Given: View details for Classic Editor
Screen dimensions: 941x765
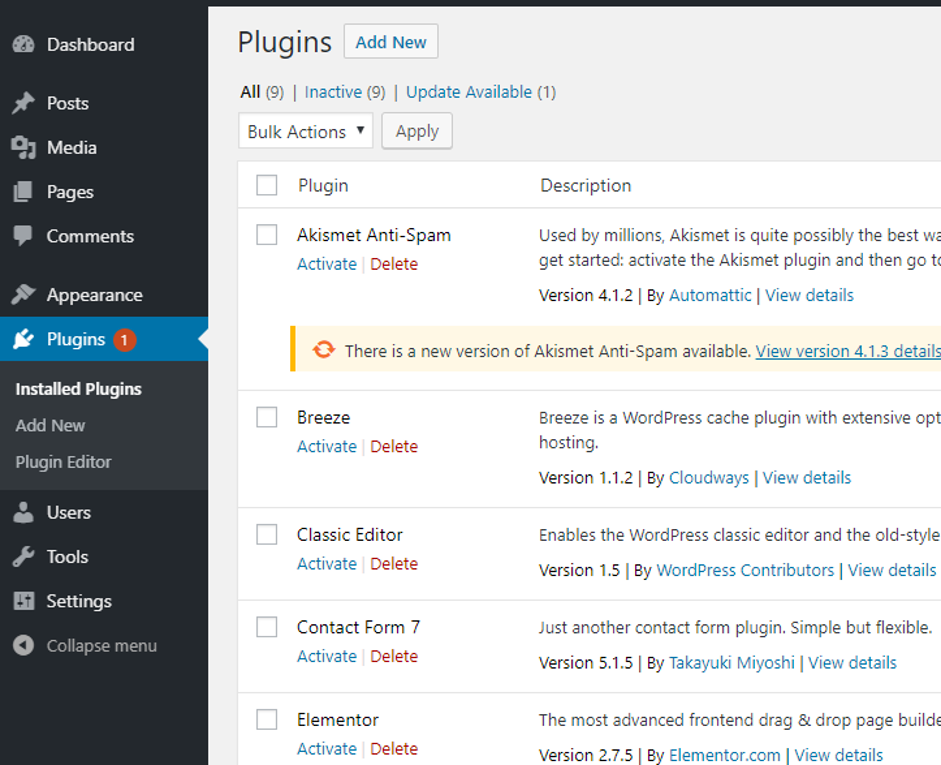Looking at the screenshot, I should [x=892, y=570].
